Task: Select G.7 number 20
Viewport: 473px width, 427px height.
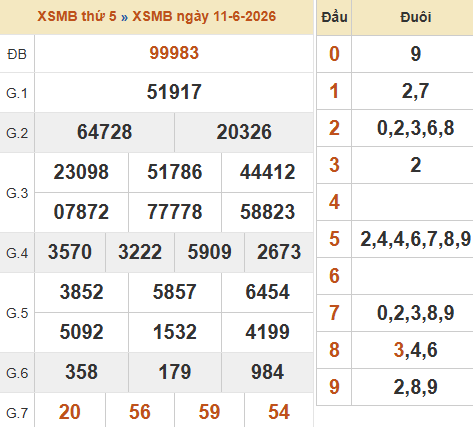Action: coord(70,412)
